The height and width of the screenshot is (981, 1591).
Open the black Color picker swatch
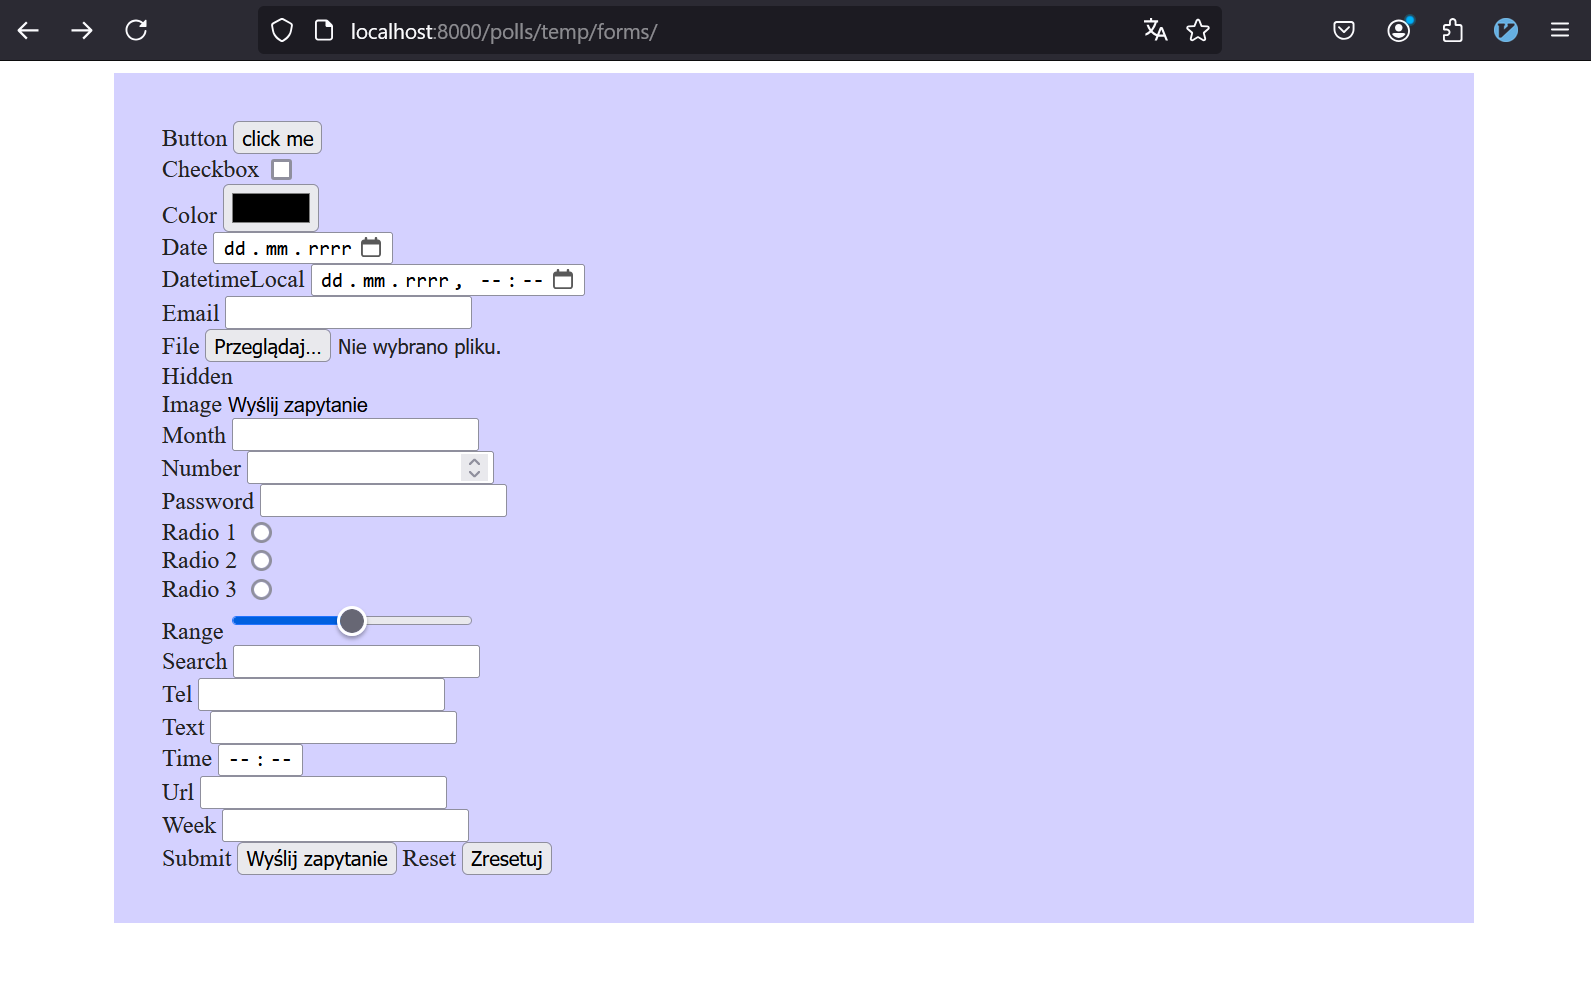tap(271, 208)
